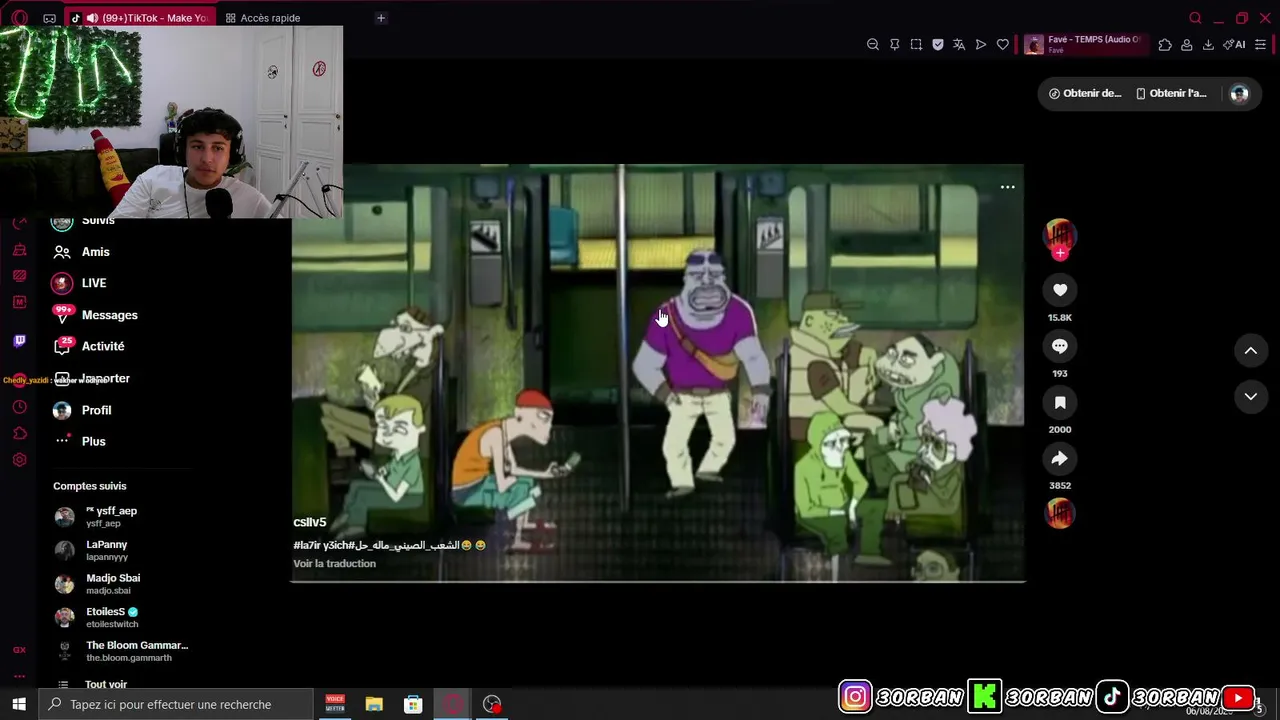Open the Opera GX menu logo
The image size is (1280, 720).
(19, 18)
